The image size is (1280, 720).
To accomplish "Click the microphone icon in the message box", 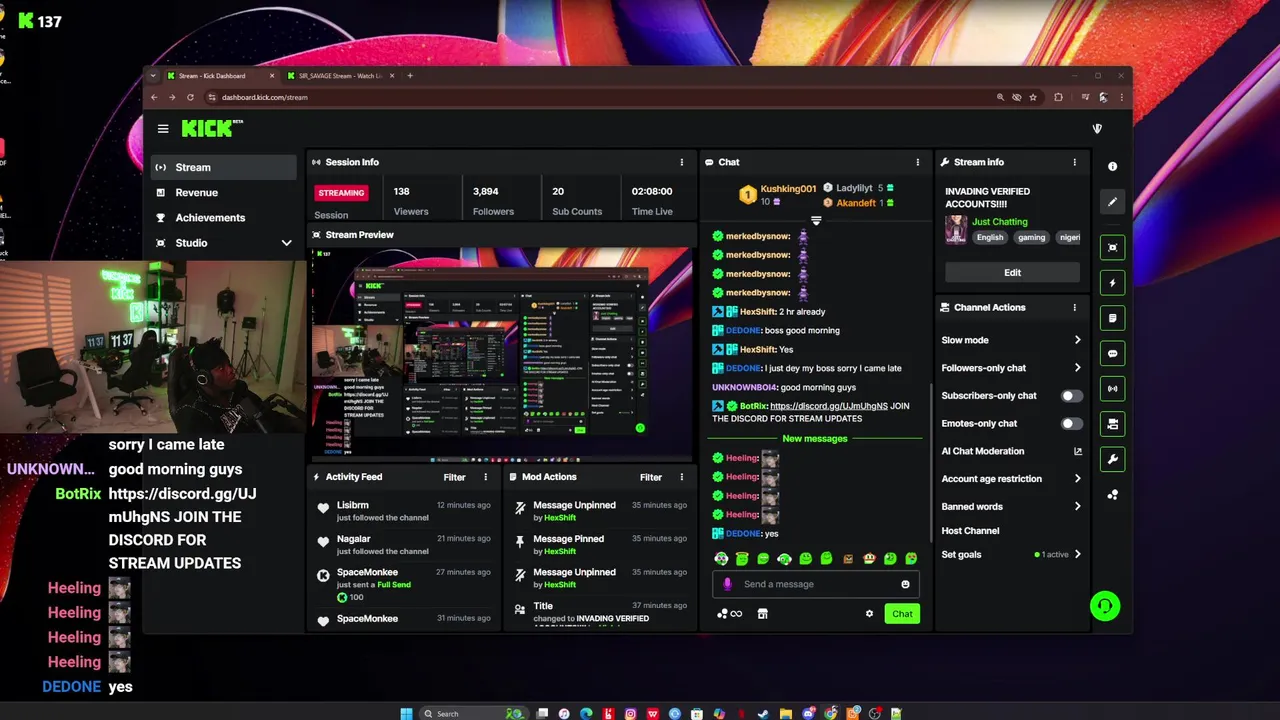I will click(x=727, y=584).
